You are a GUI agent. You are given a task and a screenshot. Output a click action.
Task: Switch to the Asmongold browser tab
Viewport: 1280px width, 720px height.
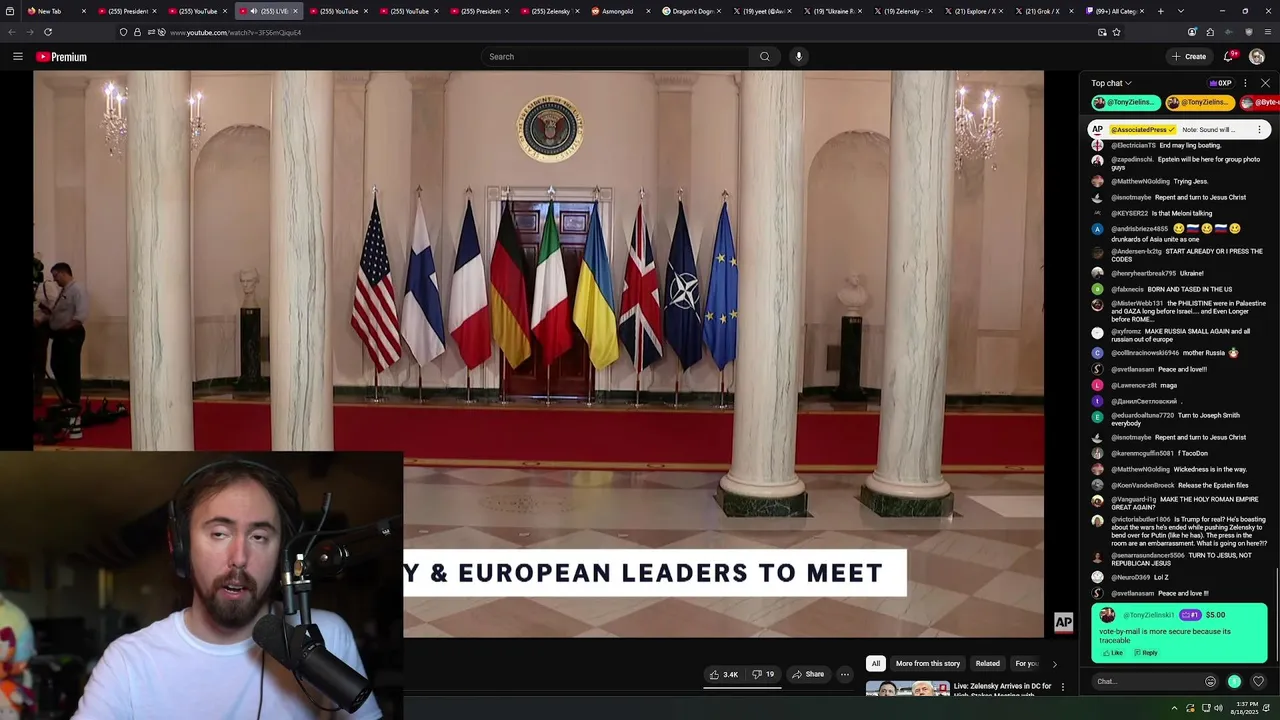[619, 11]
